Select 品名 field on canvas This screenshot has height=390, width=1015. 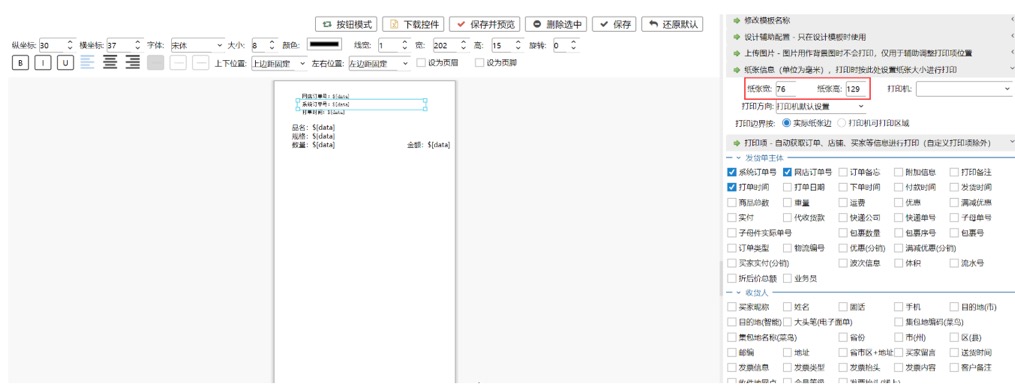[x=314, y=128]
